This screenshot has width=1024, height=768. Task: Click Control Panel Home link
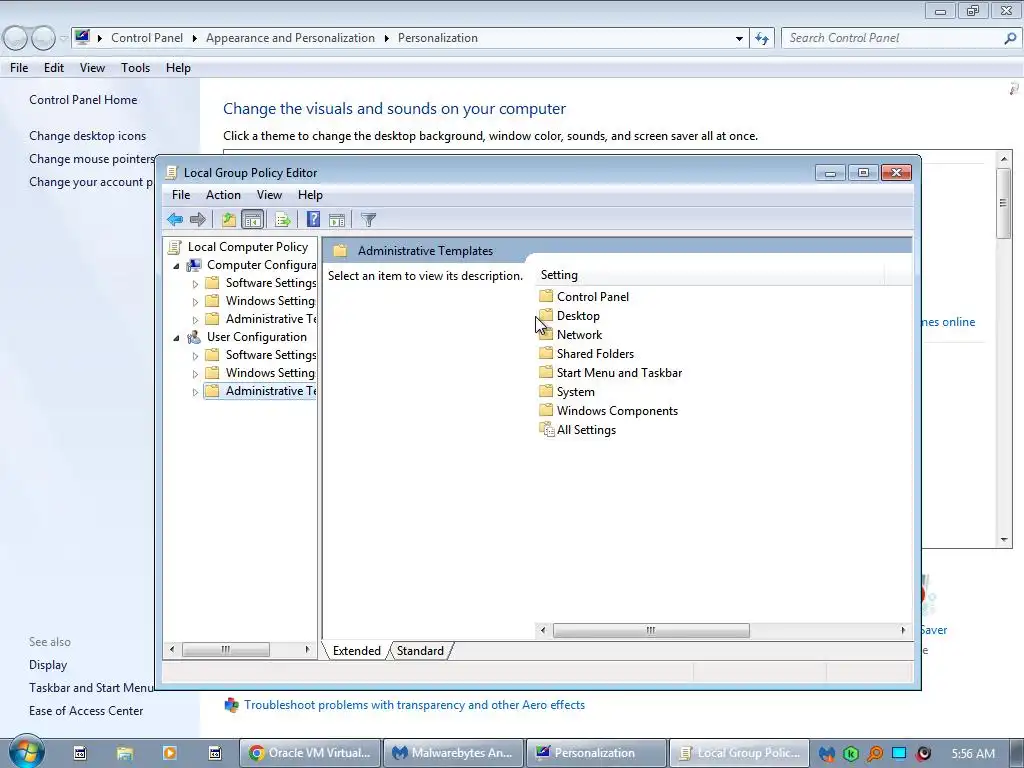pos(83,100)
